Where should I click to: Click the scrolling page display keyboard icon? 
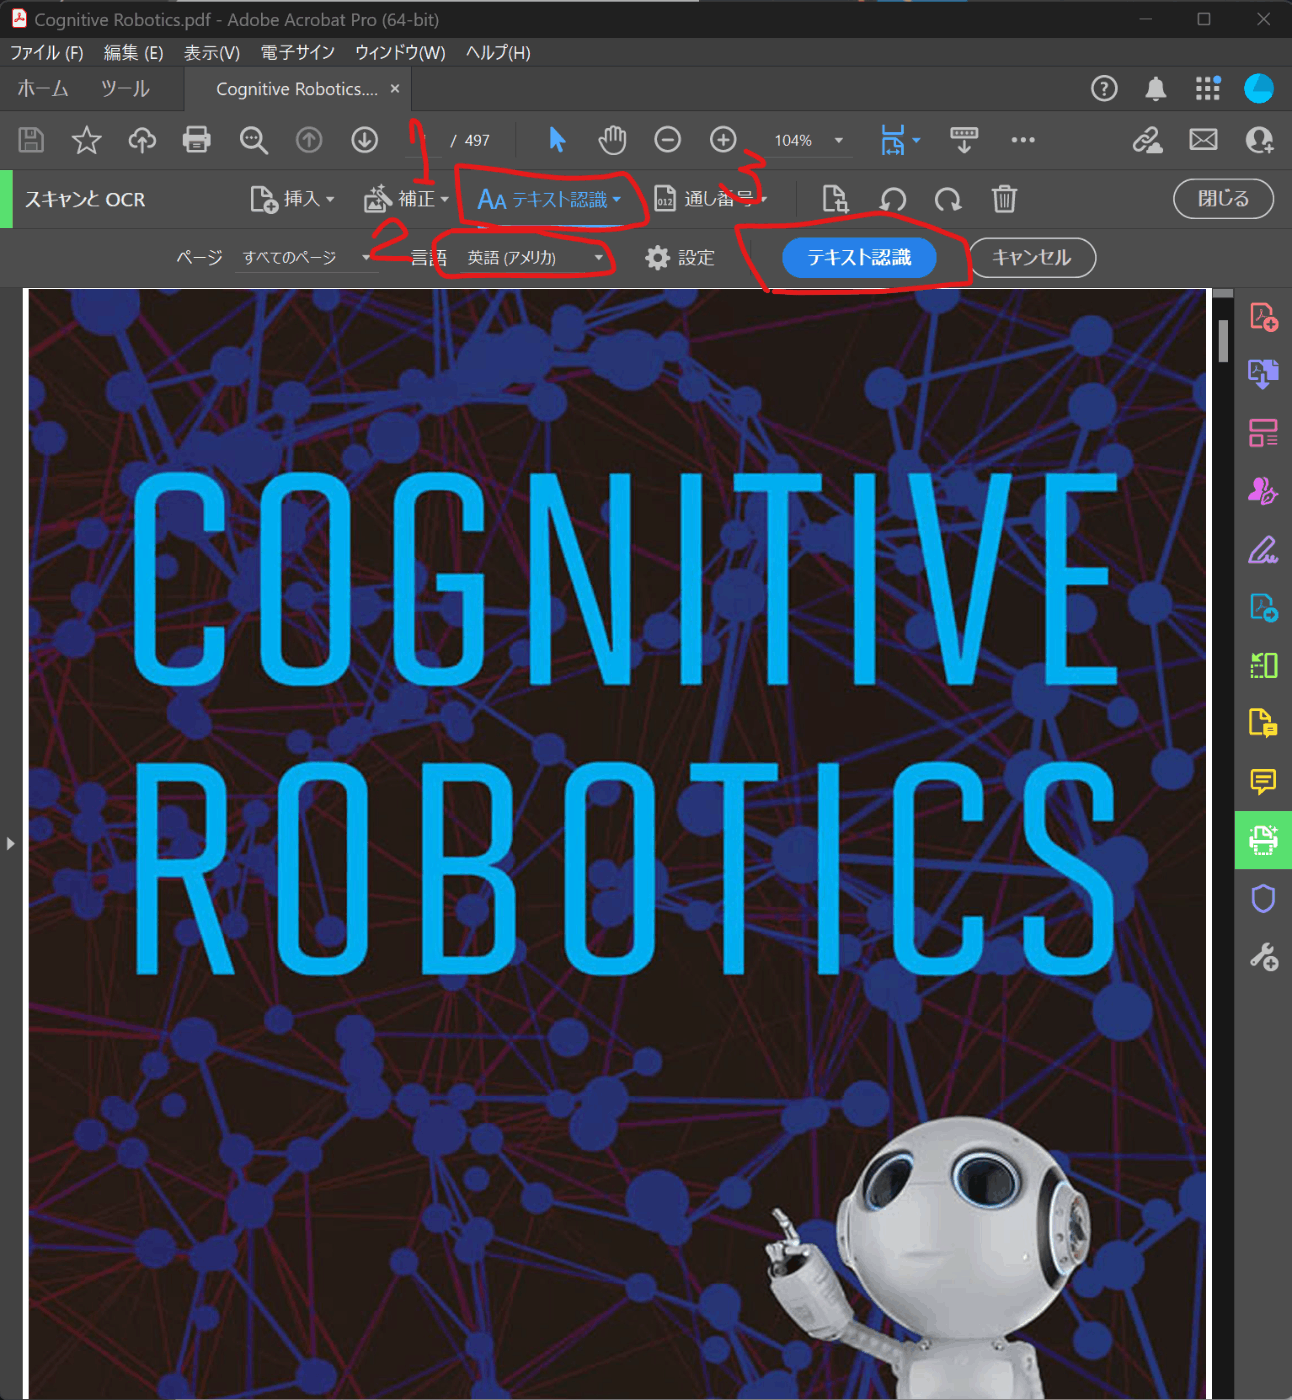pyautogui.click(x=964, y=140)
